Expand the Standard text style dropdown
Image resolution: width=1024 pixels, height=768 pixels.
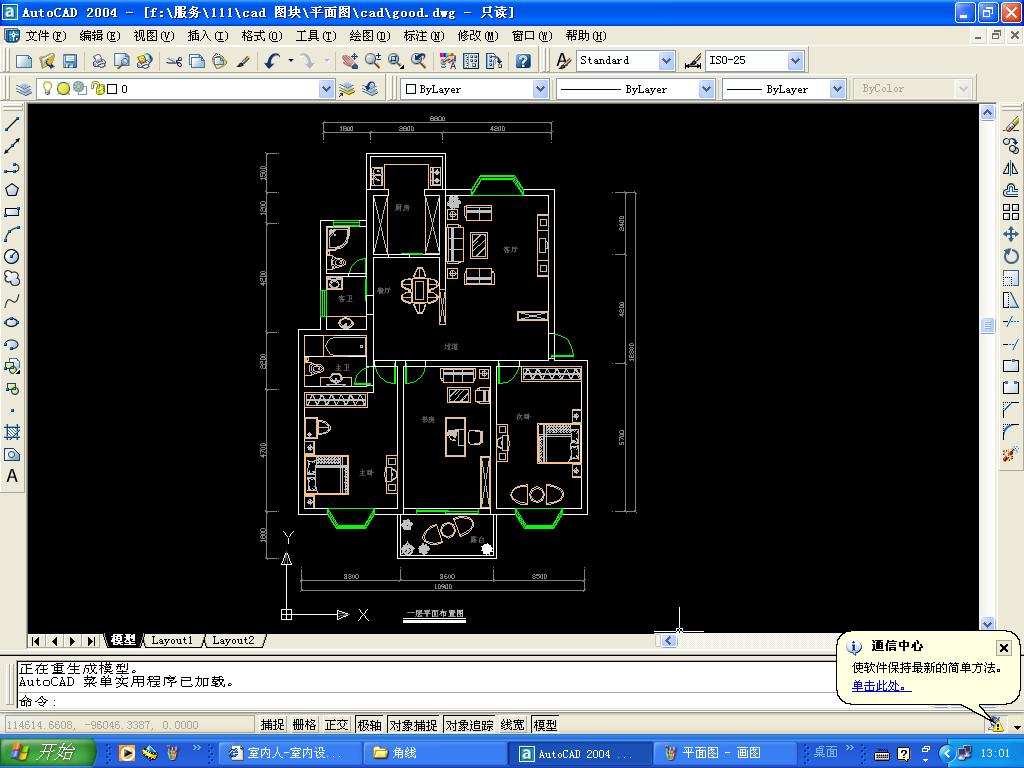[x=666, y=61]
